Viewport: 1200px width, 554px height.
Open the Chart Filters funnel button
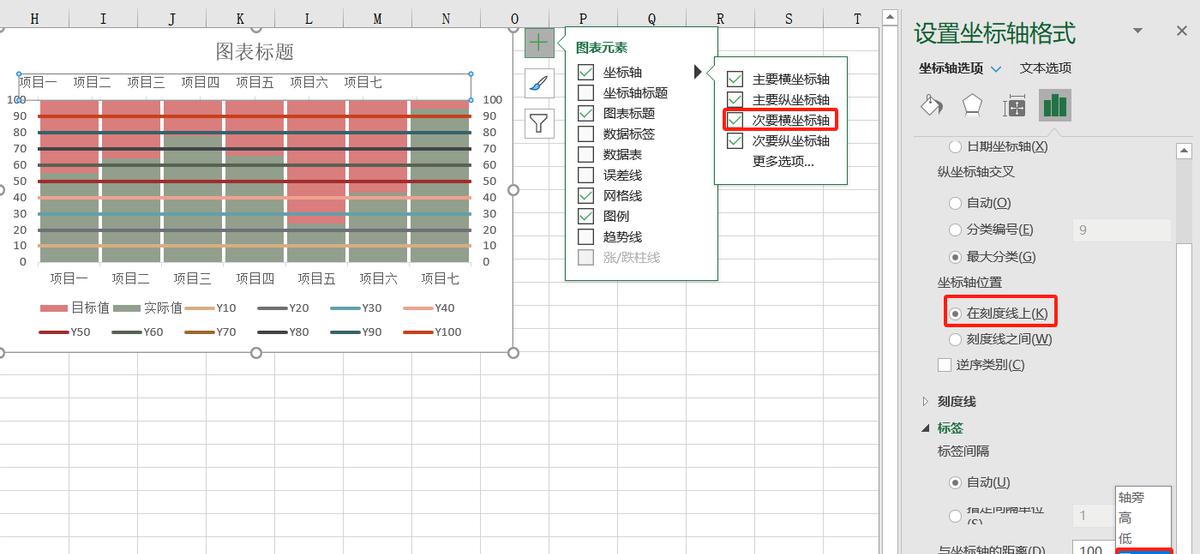click(539, 123)
